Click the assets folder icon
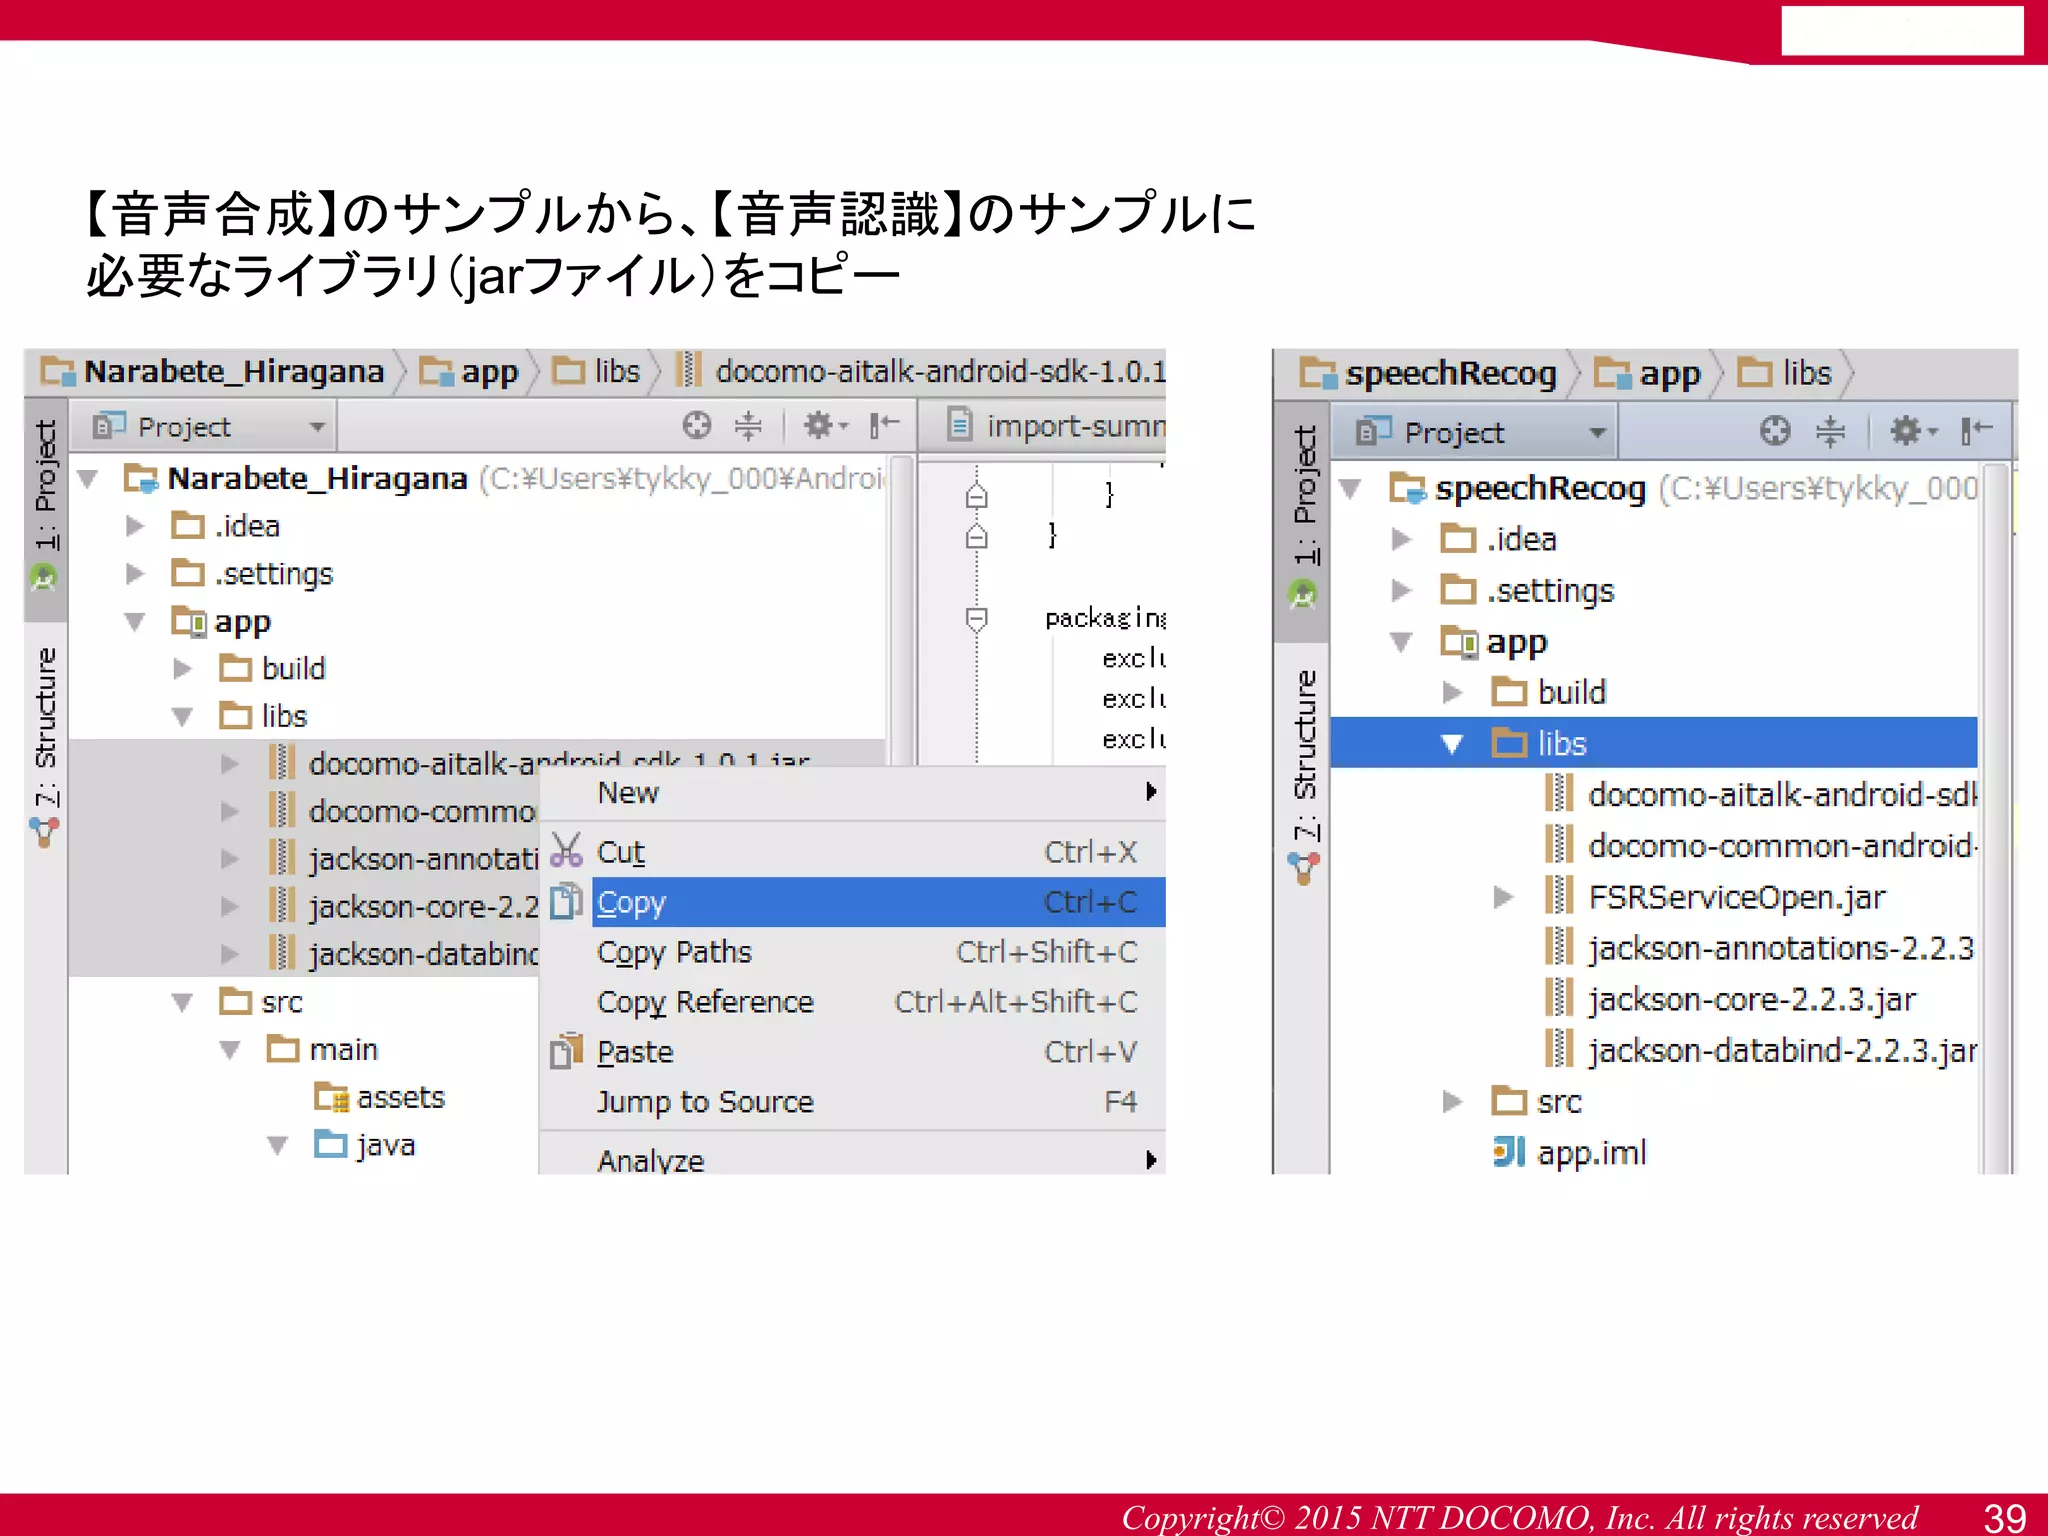2048x1536 pixels. click(331, 1097)
